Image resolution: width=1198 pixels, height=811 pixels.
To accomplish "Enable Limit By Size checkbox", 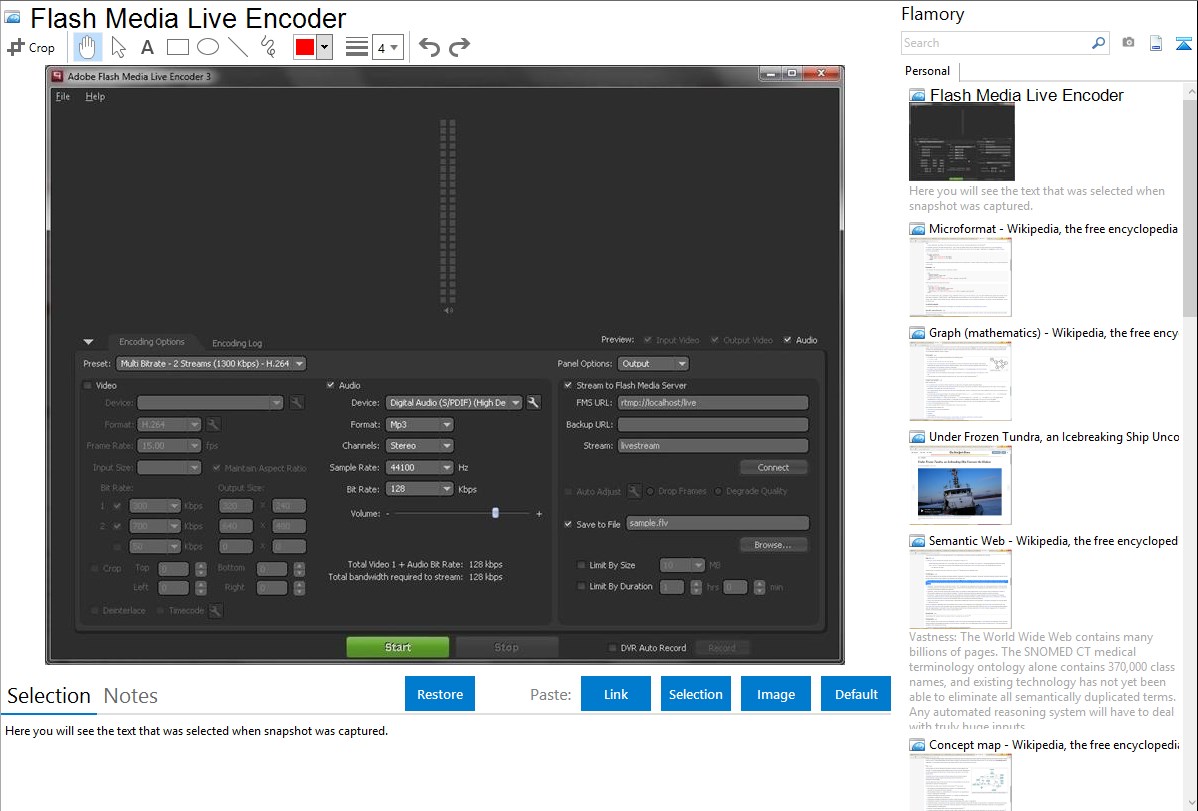I will coord(581,565).
